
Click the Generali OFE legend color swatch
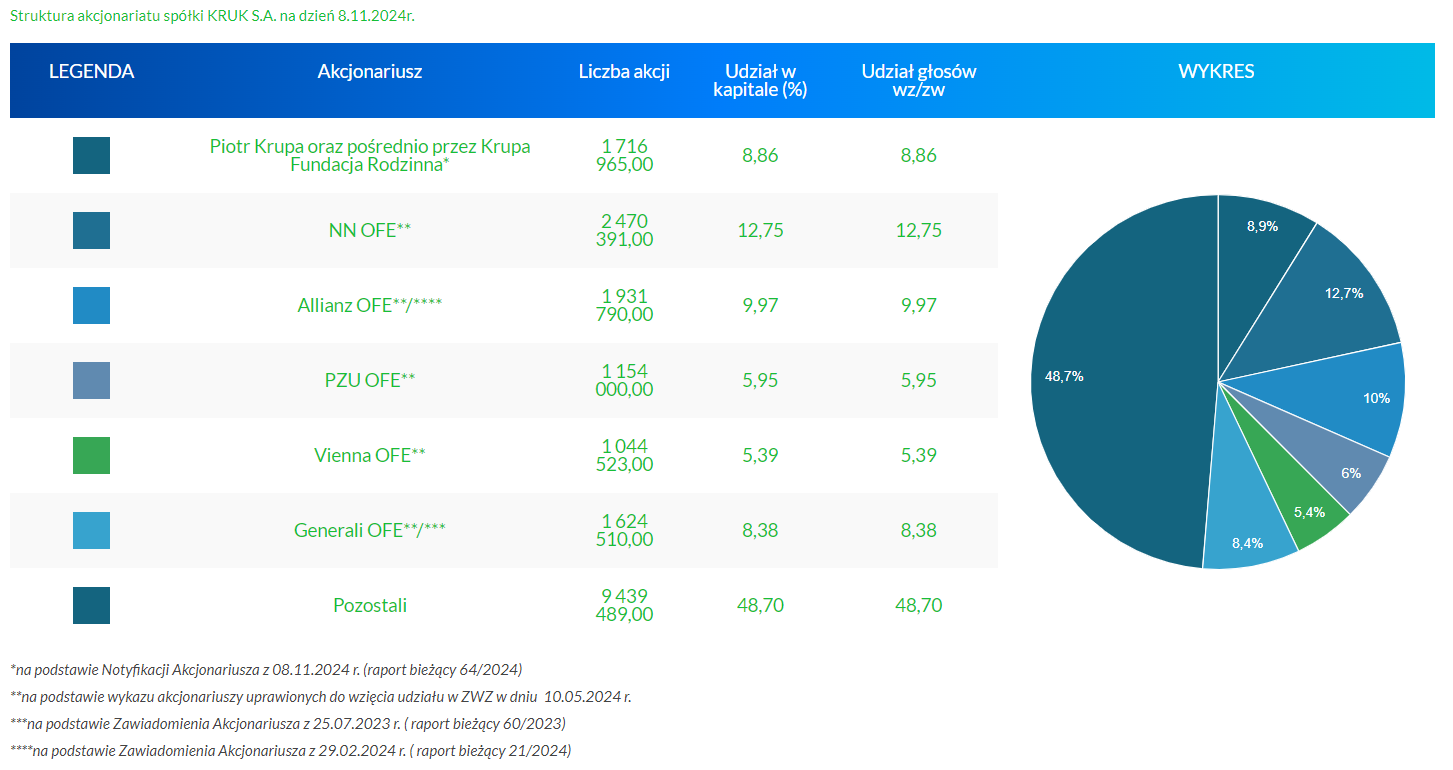coord(91,530)
